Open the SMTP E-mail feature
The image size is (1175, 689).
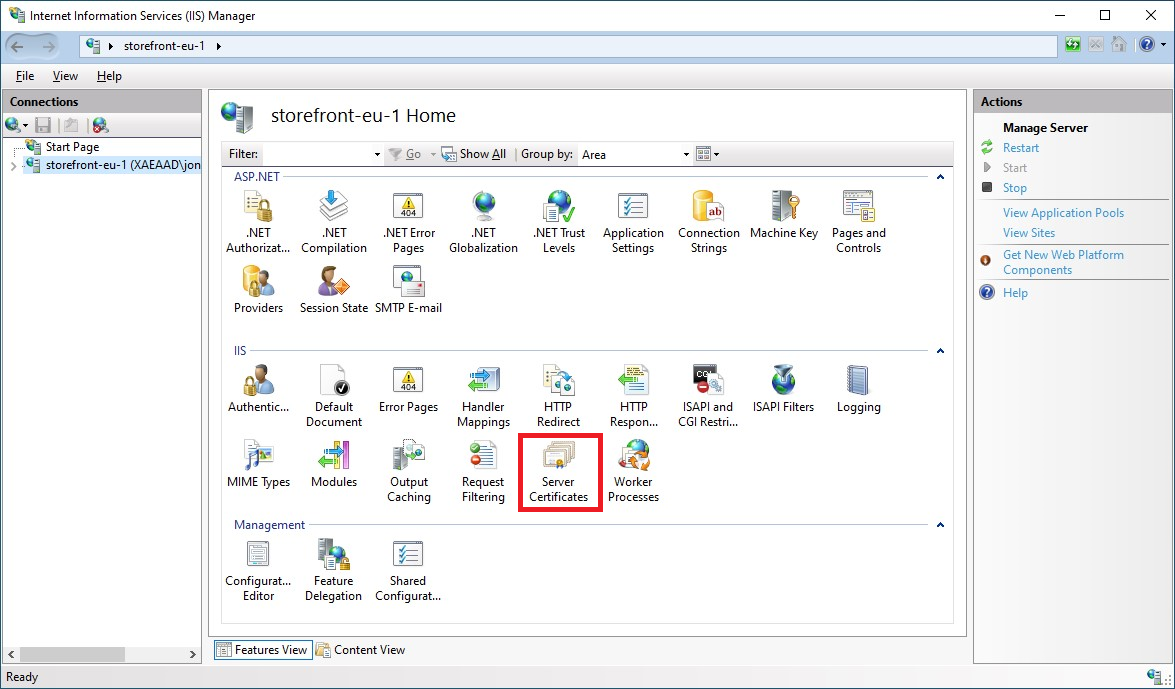[408, 289]
